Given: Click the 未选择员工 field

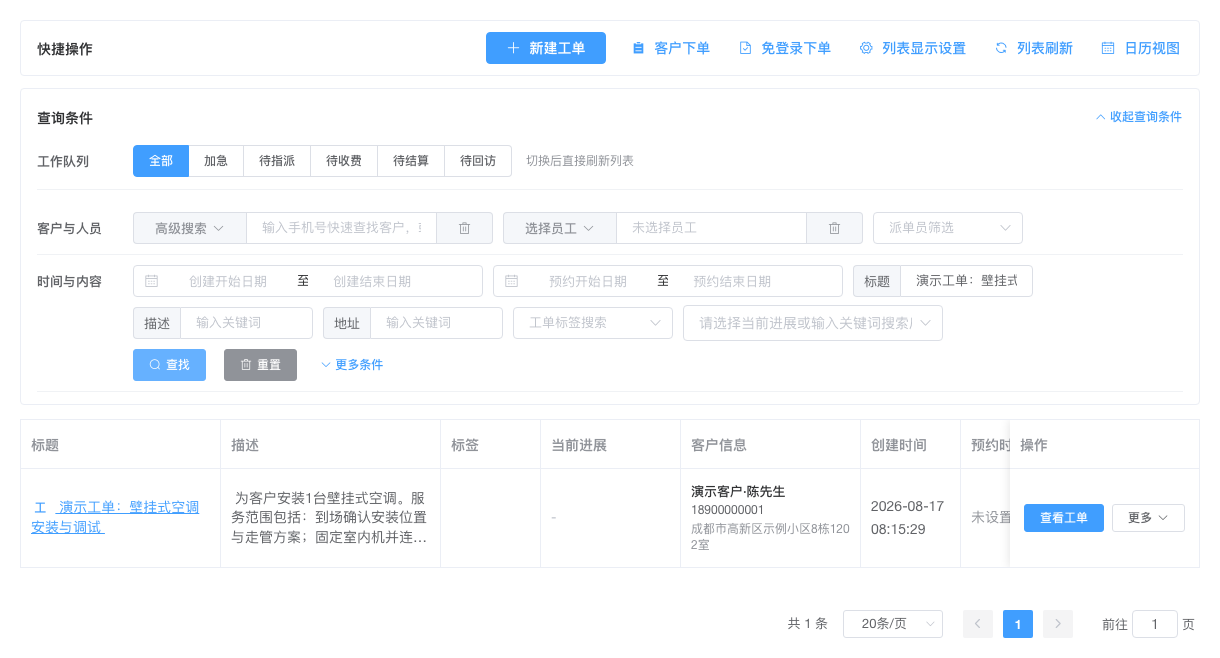Looking at the screenshot, I should 712,228.
